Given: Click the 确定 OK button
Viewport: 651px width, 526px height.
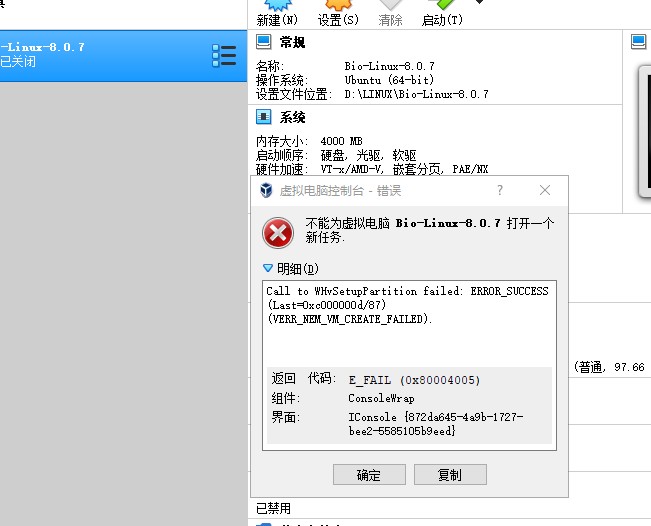Looking at the screenshot, I should coord(369,475).
